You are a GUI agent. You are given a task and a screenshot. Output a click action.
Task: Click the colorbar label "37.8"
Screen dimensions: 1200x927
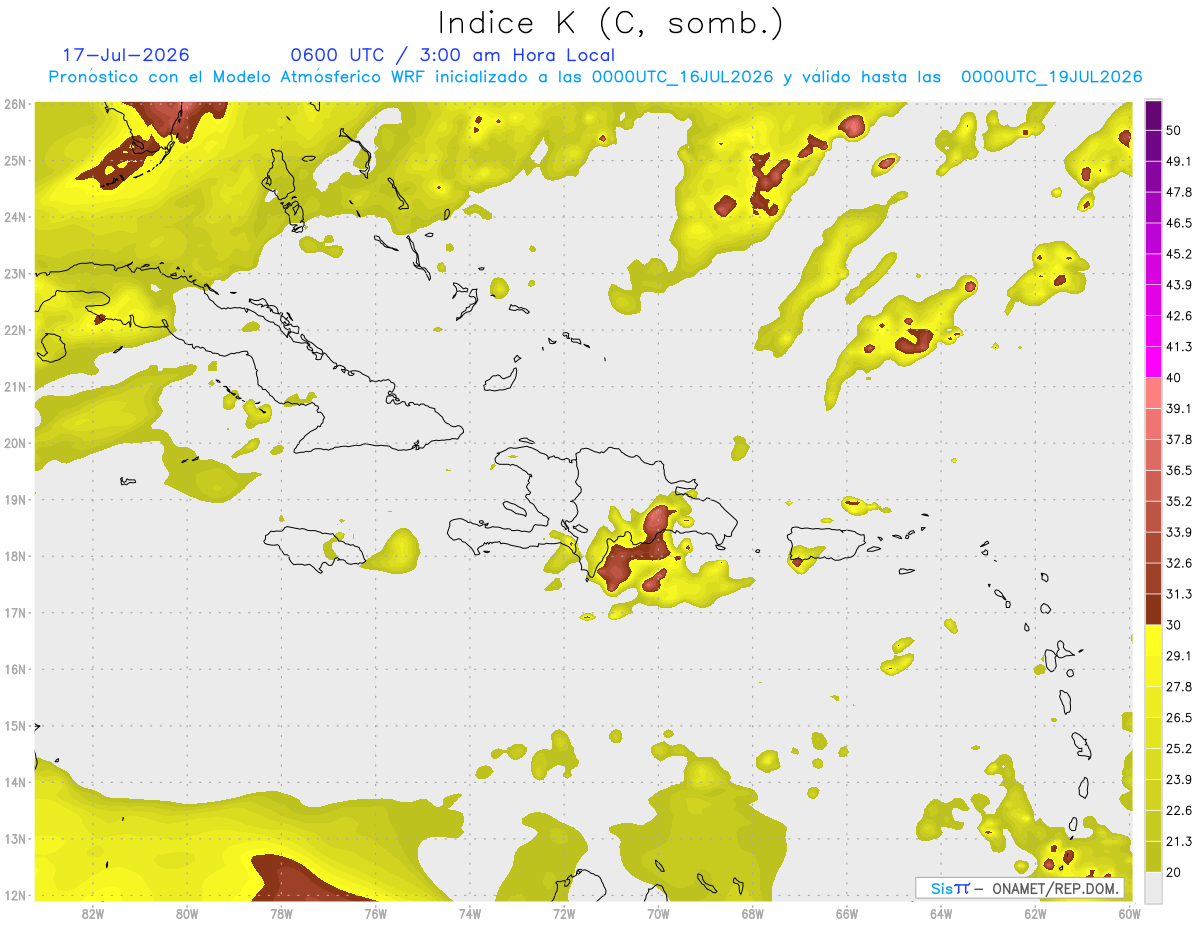pyautogui.click(x=1178, y=439)
